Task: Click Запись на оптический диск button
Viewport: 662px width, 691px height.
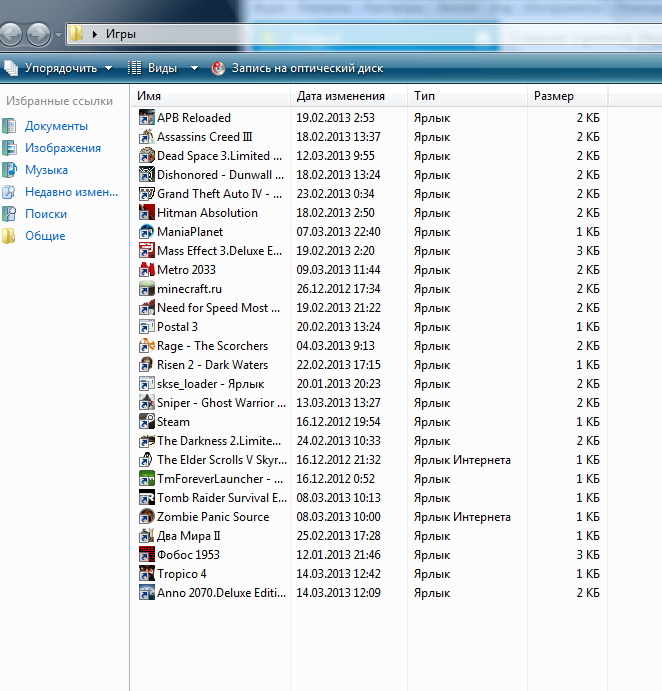Action: click(x=298, y=68)
